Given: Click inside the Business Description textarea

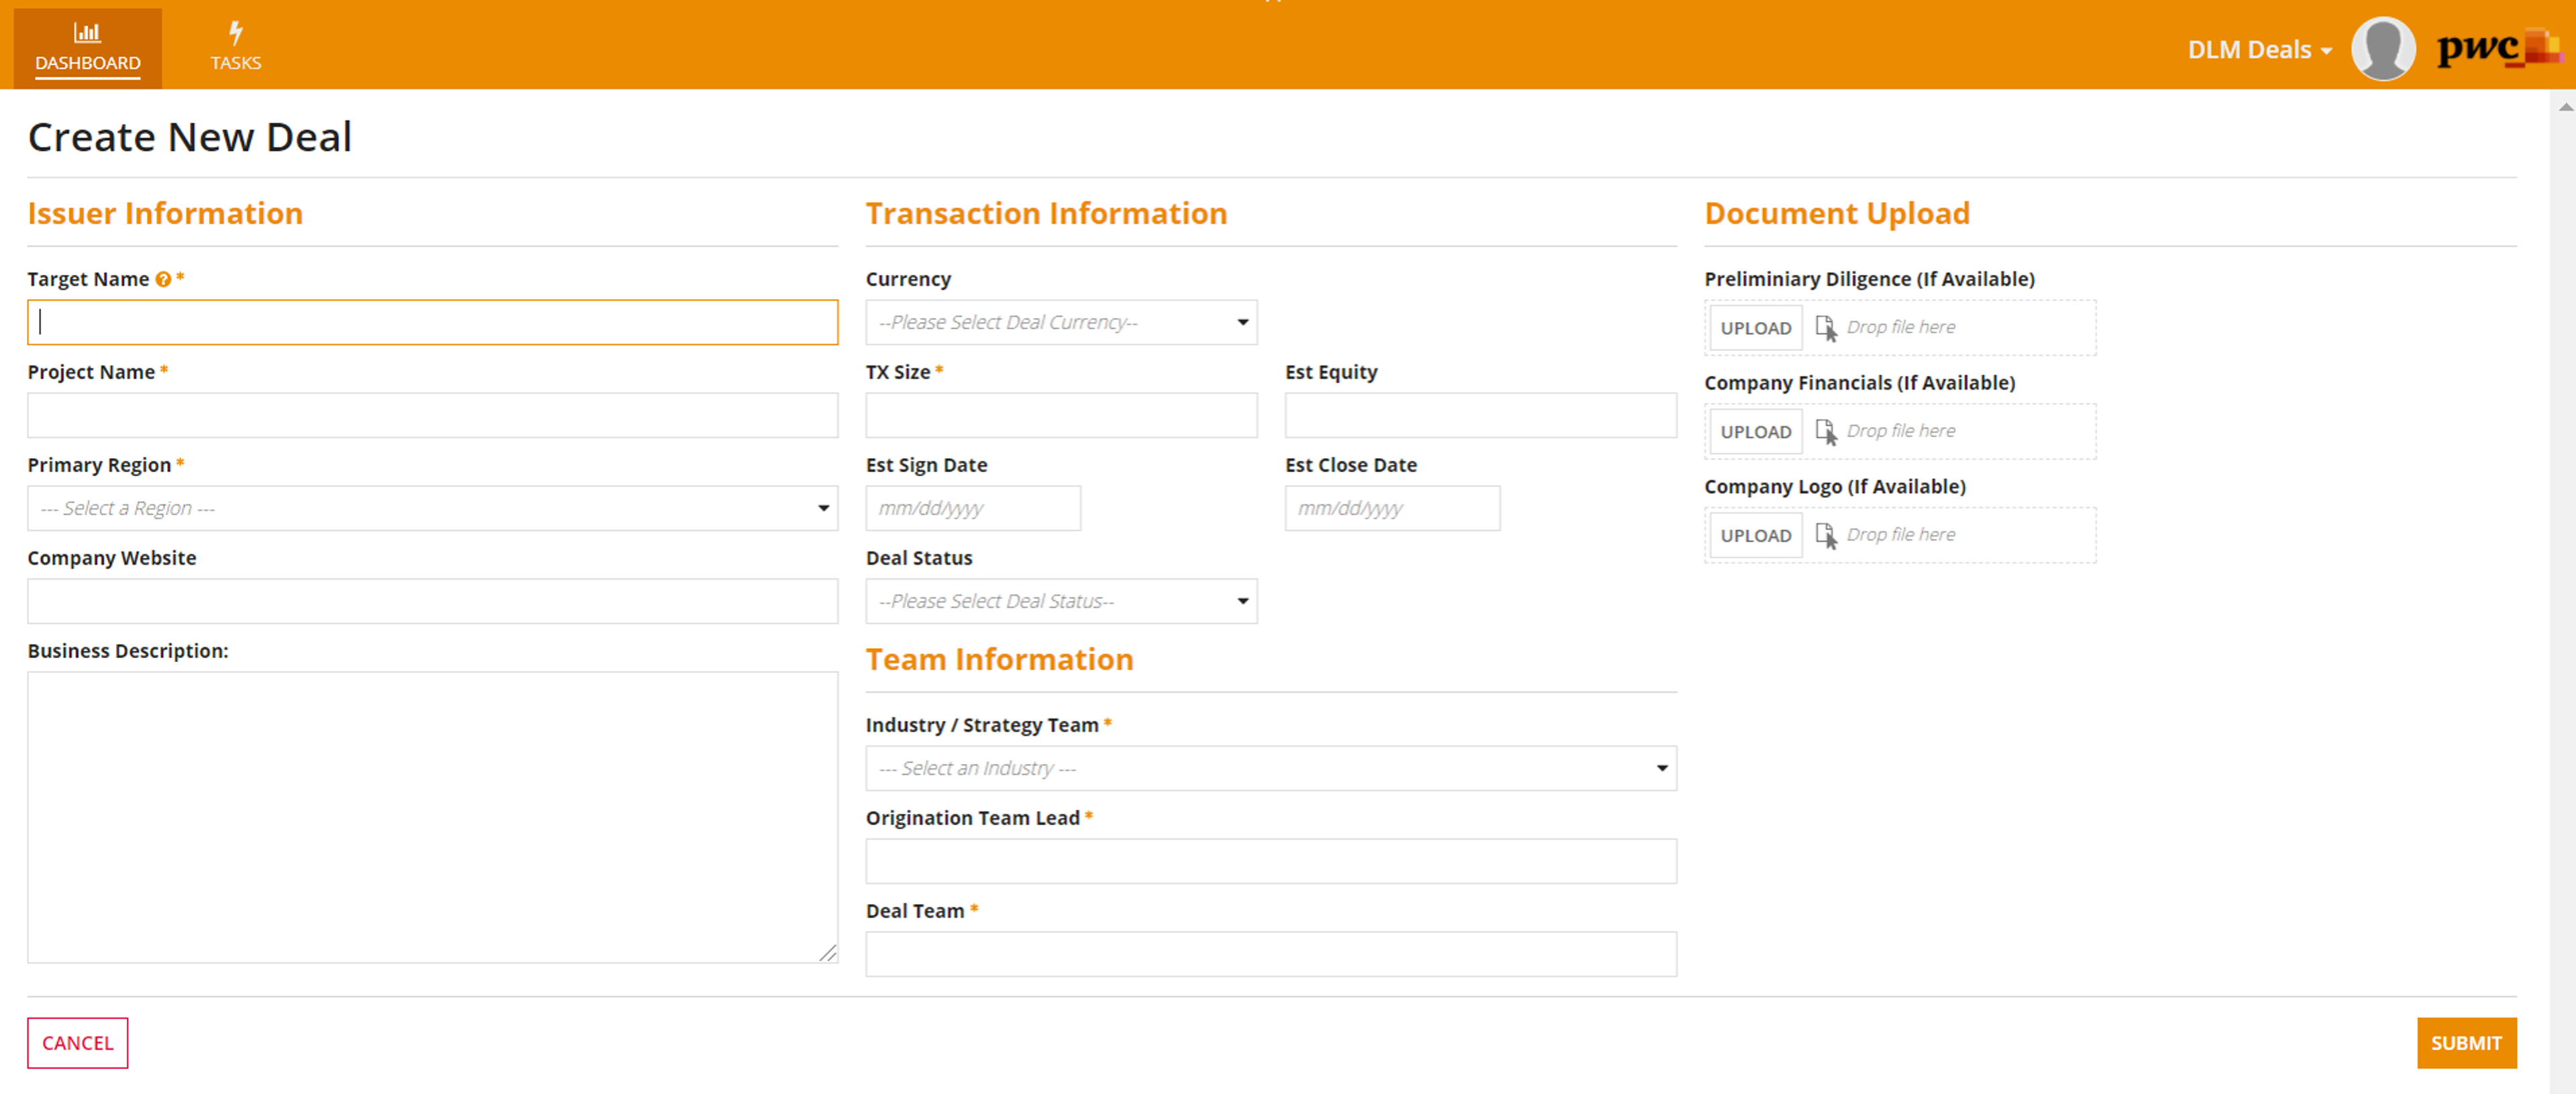Looking at the screenshot, I should (433, 817).
